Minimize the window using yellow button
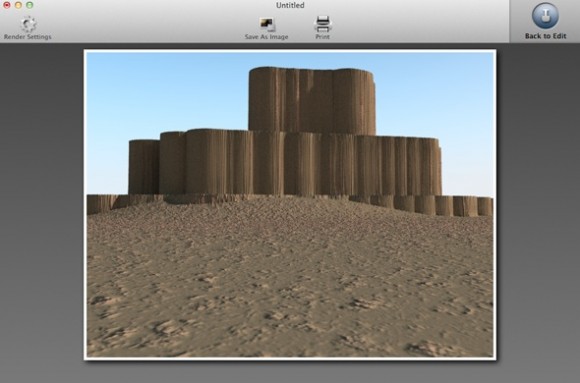580x383 pixels. 18,5
